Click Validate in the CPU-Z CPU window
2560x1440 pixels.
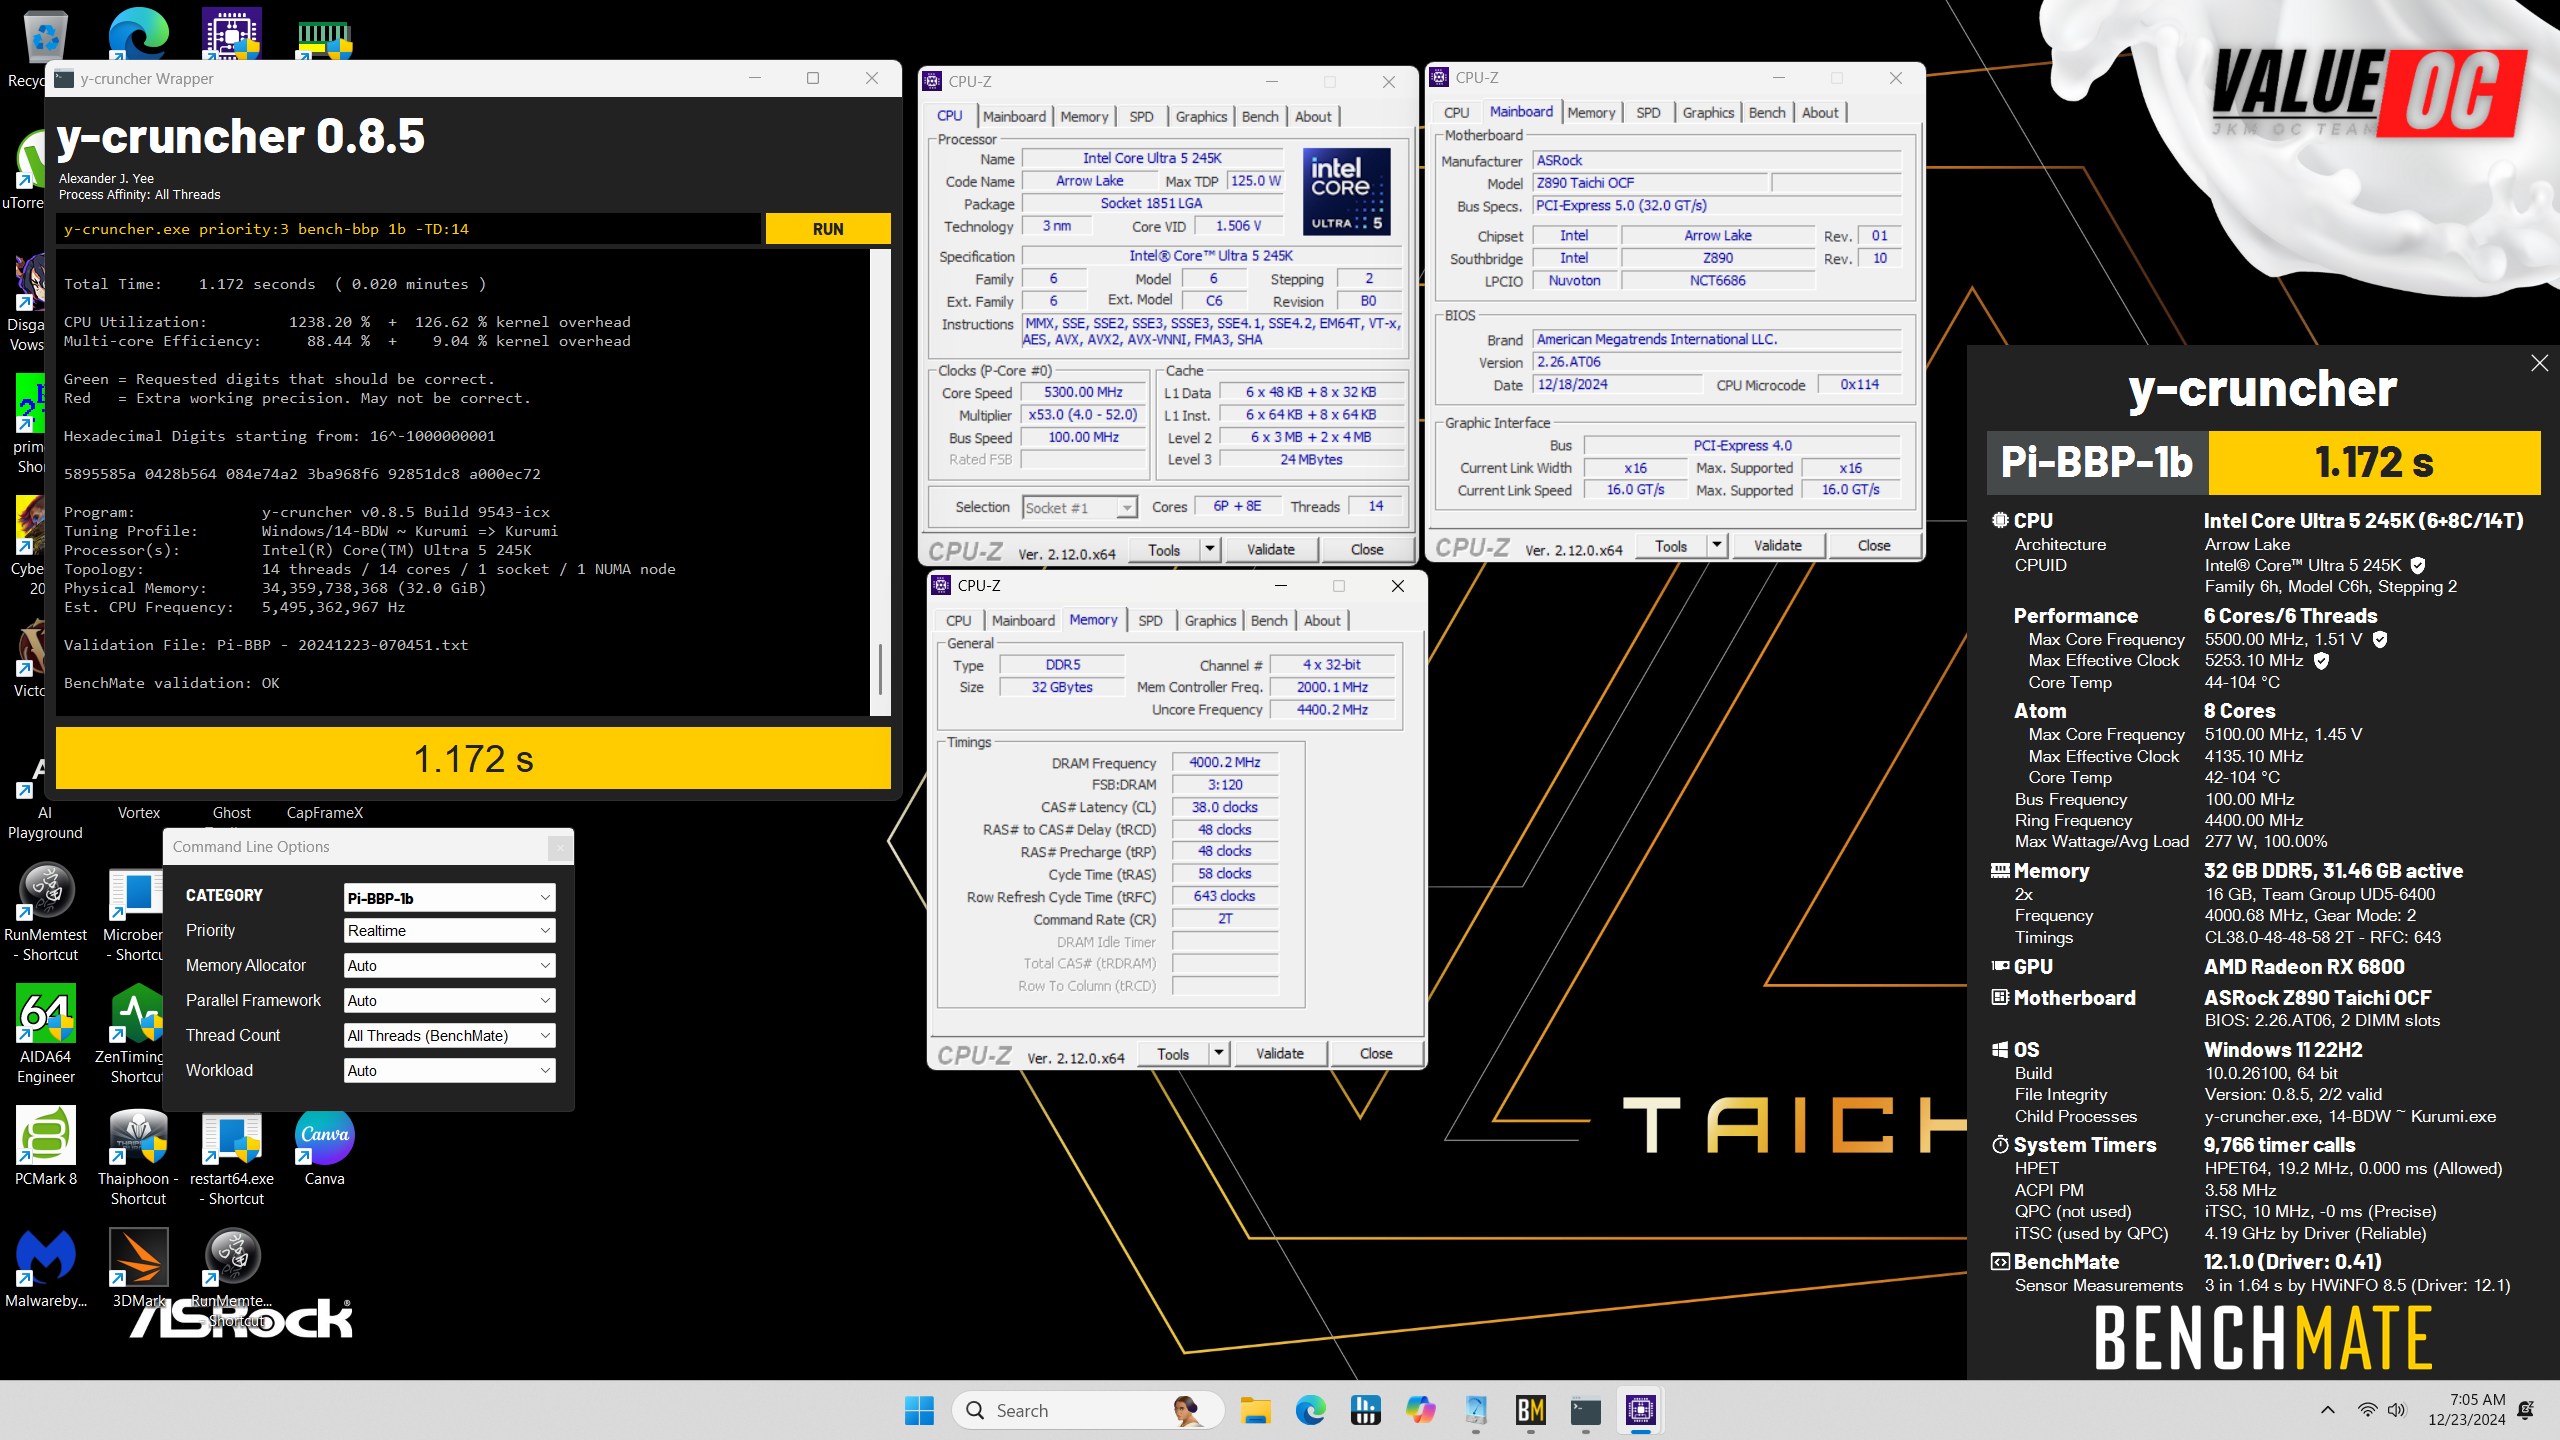[x=1270, y=549]
